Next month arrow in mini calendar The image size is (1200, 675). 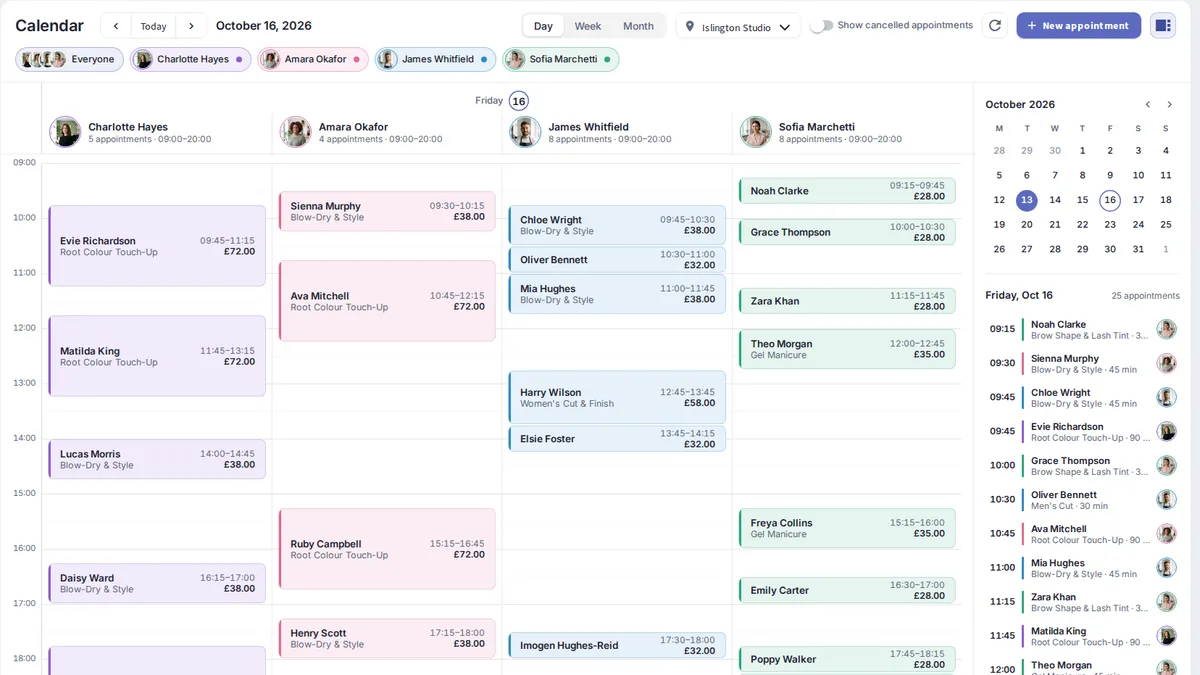1169,104
